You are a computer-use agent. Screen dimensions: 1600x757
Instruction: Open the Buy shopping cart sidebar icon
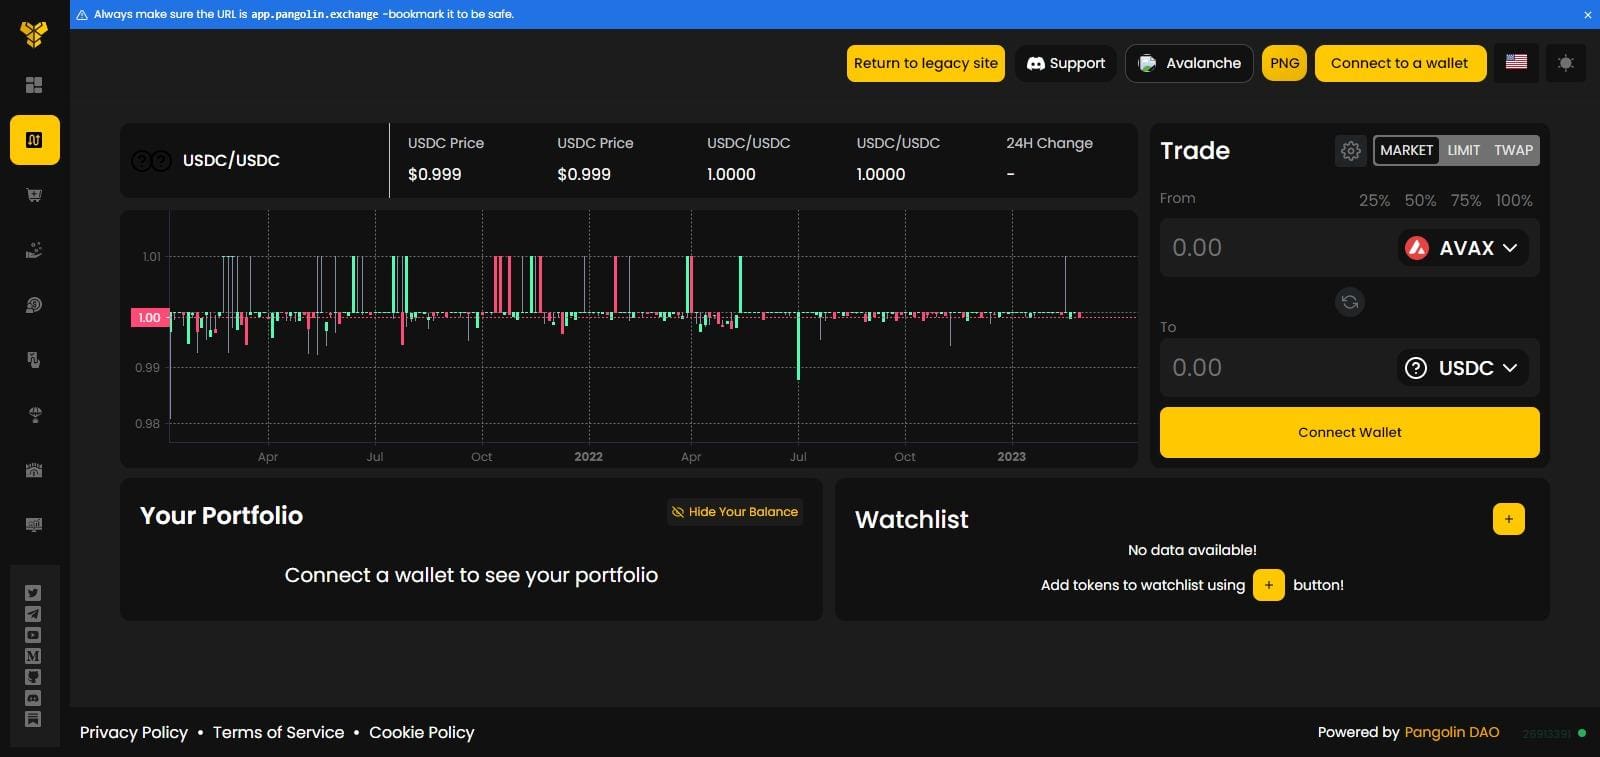pyautogui.click(x=34, y=195)
